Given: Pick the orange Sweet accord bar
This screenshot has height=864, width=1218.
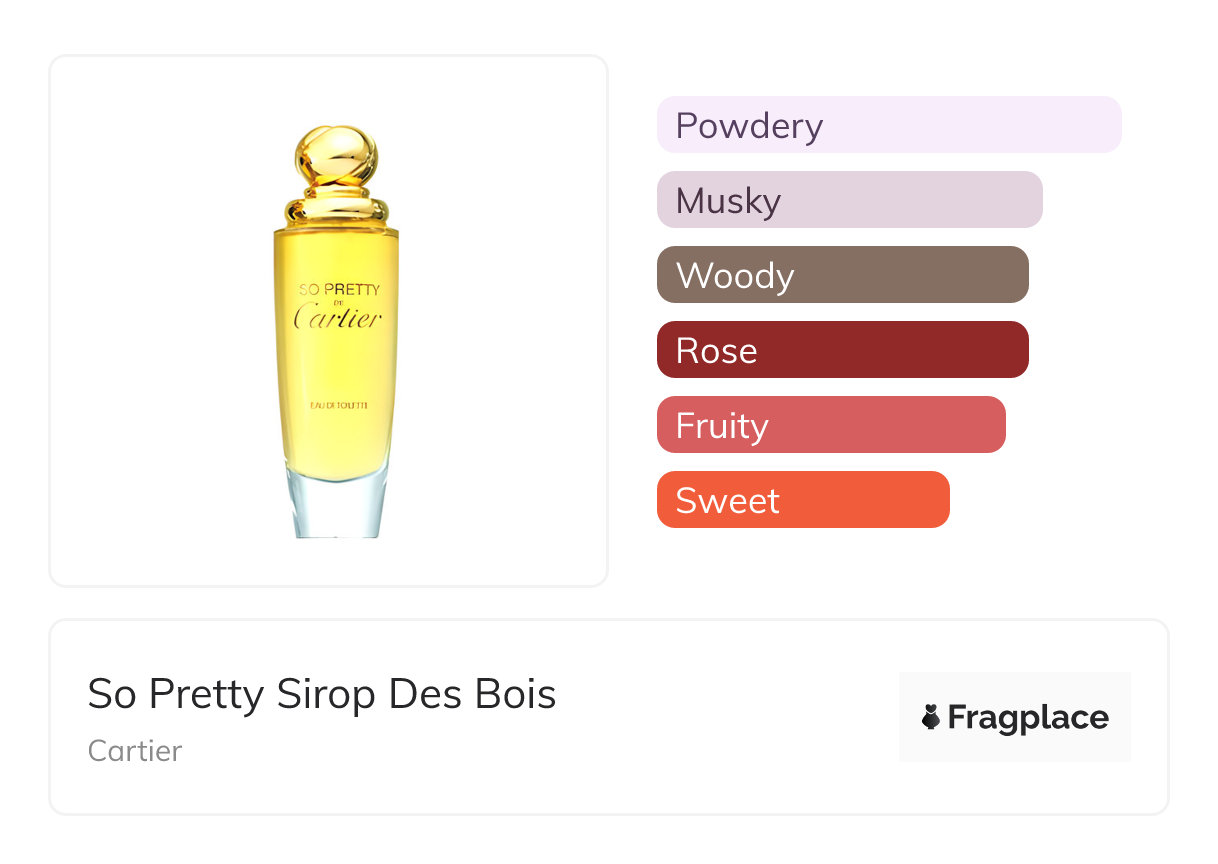Looking at the screenshot, I should (802, 500).
